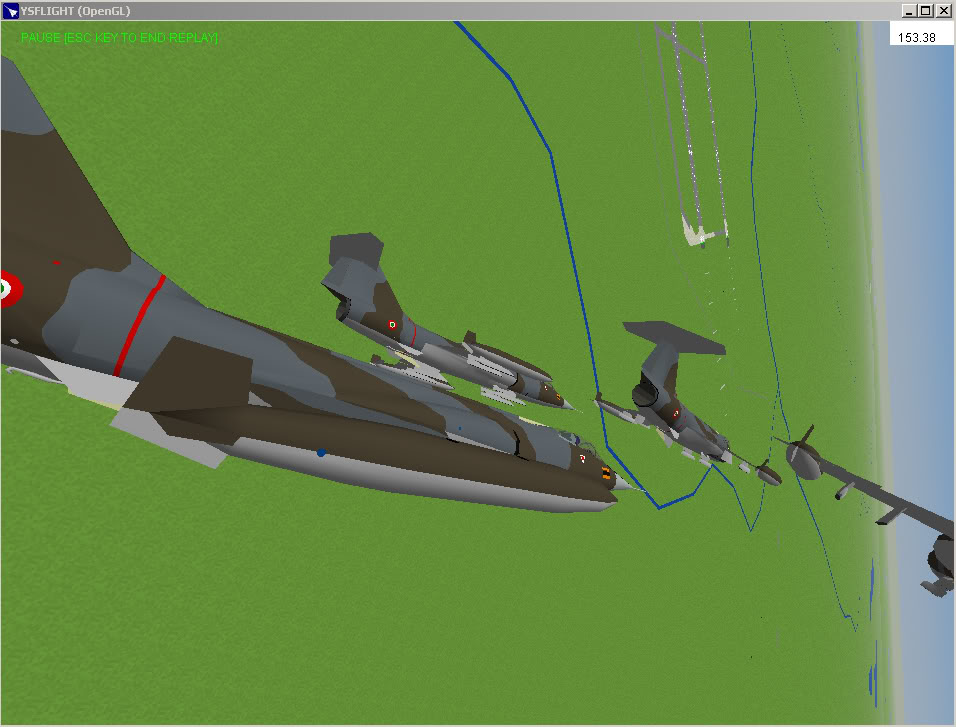Image resolution: width=956 pixels, height=727 pixels.
Task: Select the nearest jet's cockpit canopy
Action: [x=566, y=439]
